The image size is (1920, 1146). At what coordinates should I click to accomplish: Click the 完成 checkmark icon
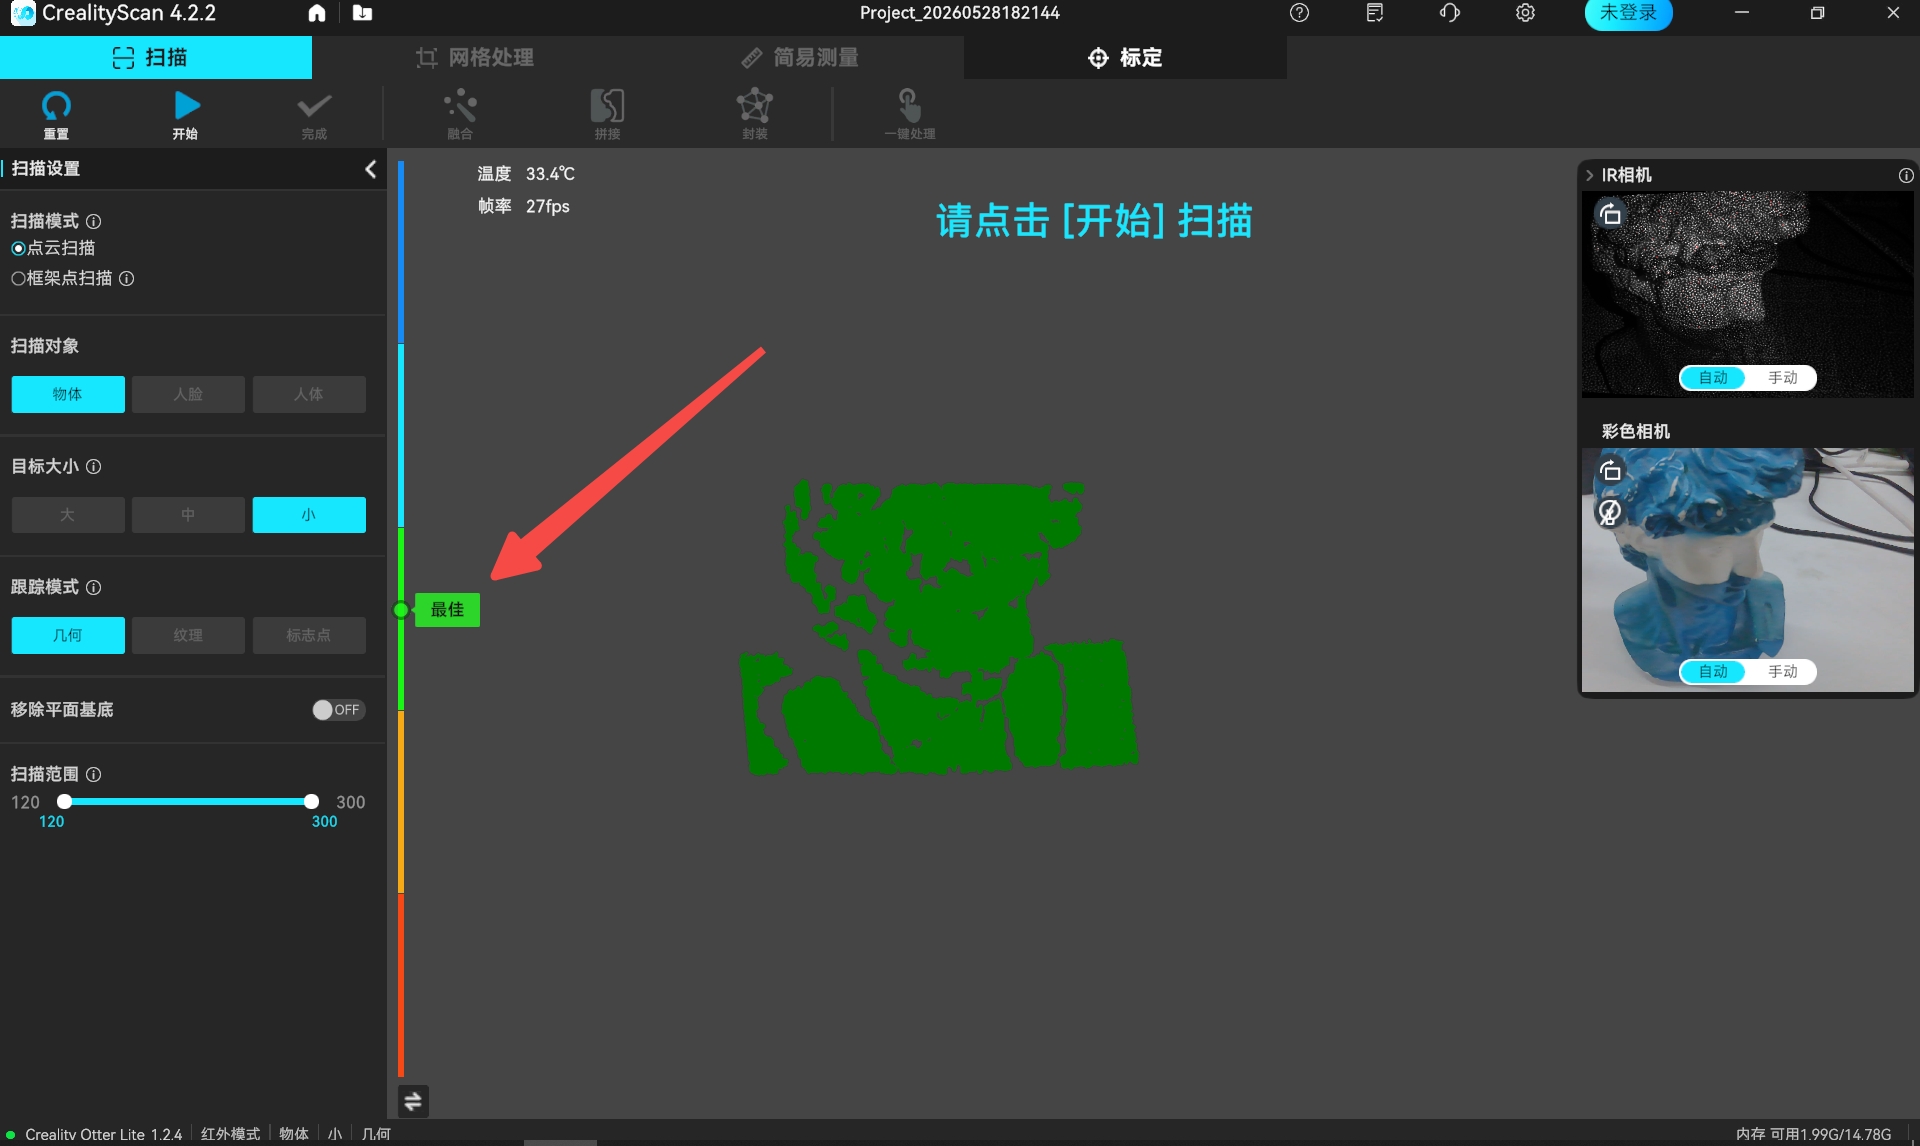click(314, 114)
